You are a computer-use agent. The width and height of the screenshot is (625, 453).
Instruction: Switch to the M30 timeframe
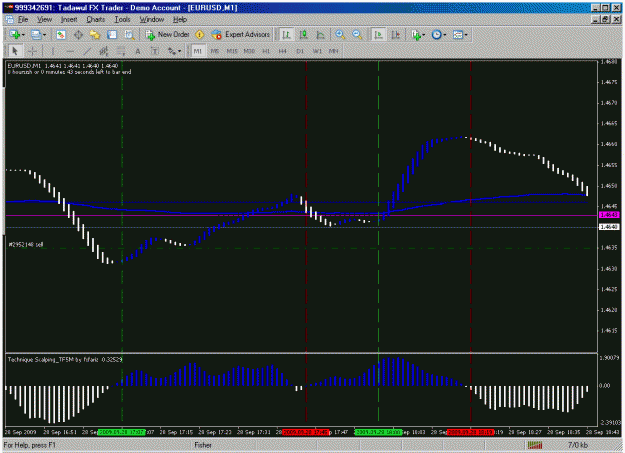pyautogui.click(x=249, y=51)
